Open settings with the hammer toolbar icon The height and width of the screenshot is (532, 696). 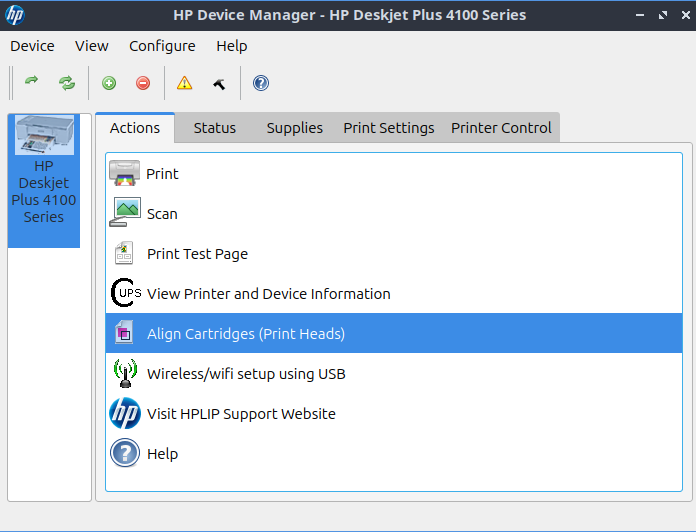point(219,83)
